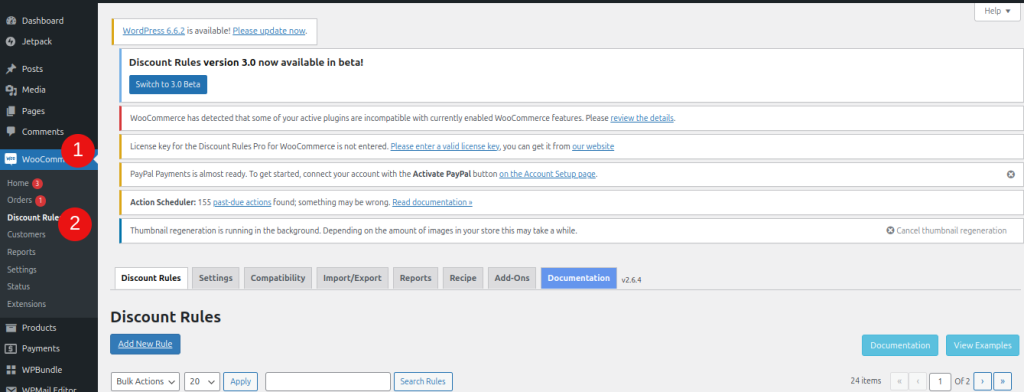This screenshot has height=392, width=1024.
Task: Open the our website link
Action: click(593, 146)
